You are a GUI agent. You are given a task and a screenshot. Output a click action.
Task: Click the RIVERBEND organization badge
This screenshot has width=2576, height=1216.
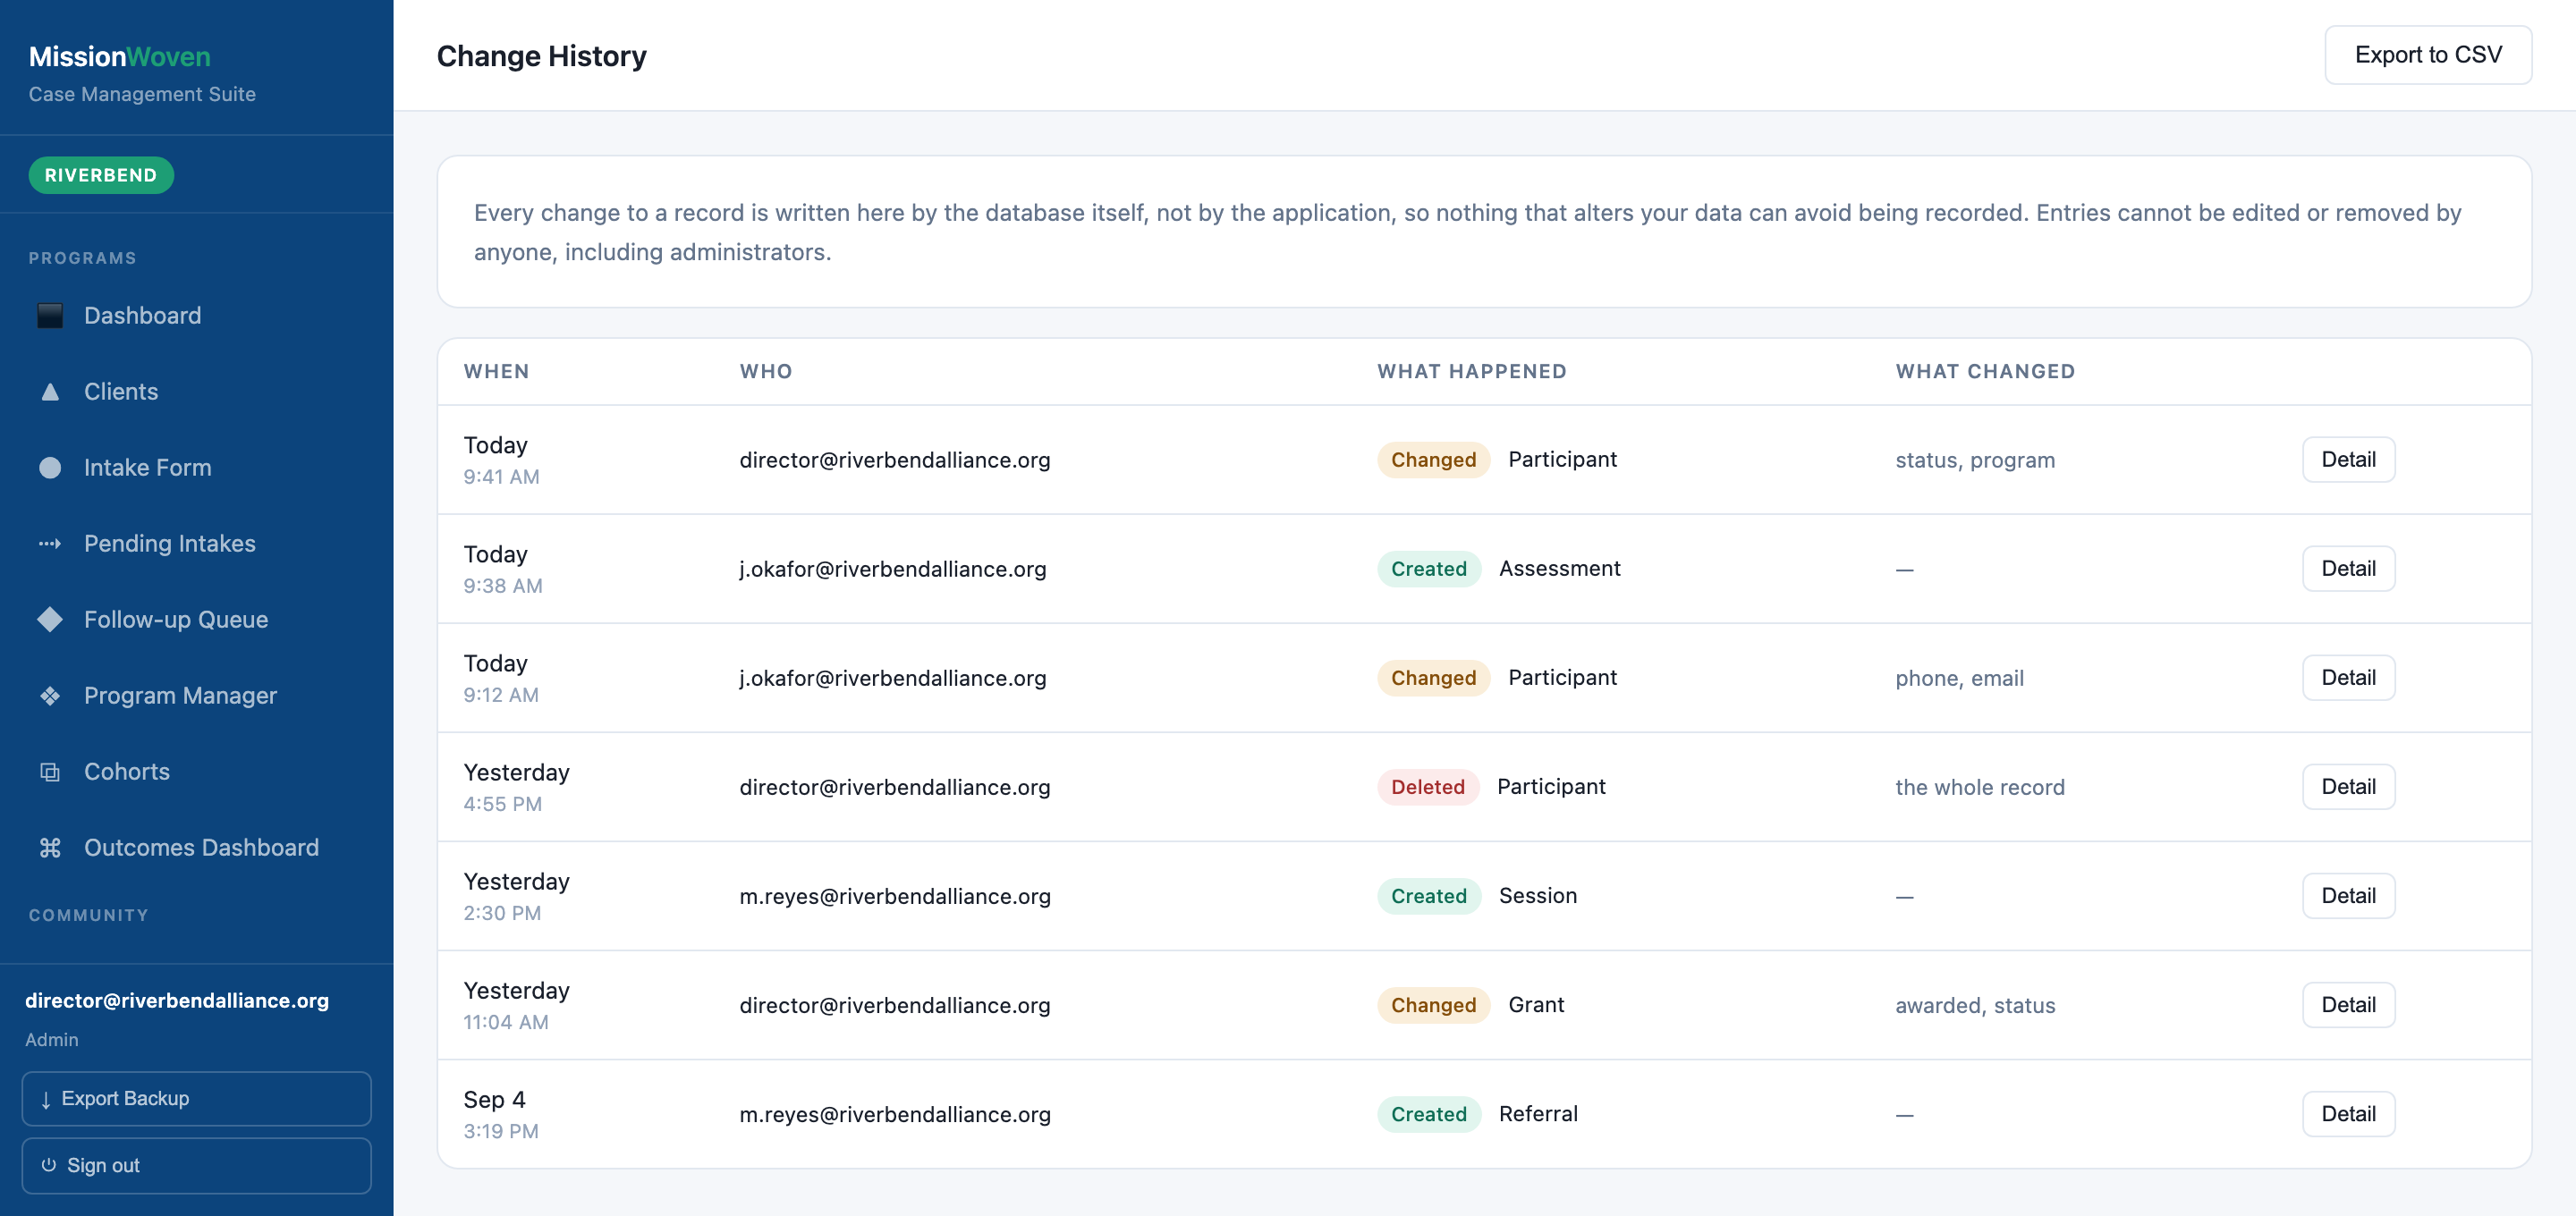point(101,175)
